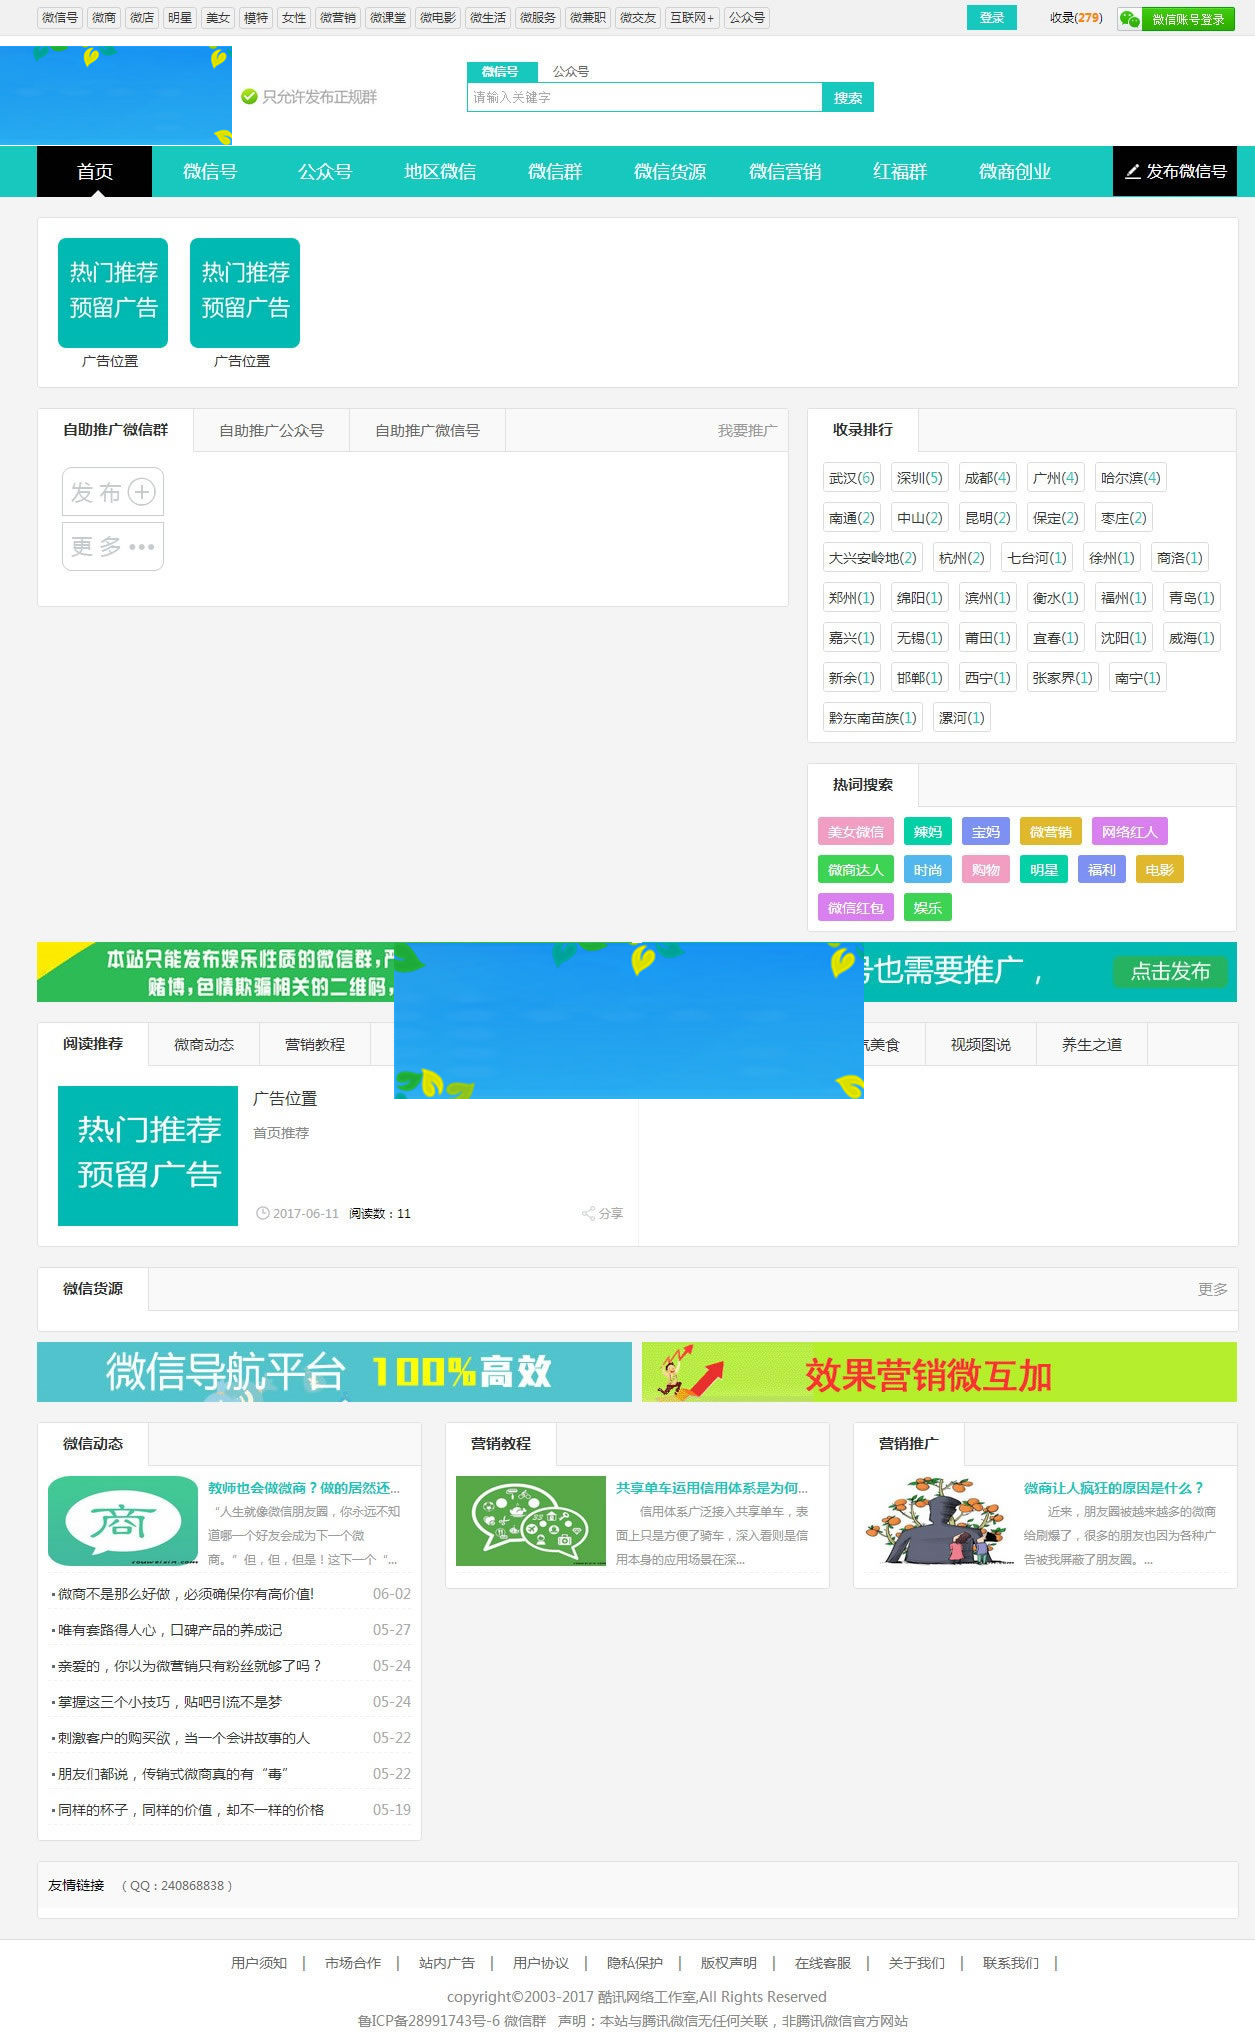Viewport: 1255px width, 2041px height.
Task: Click the WeChat account login icon
Action: tap(1129, 19)
